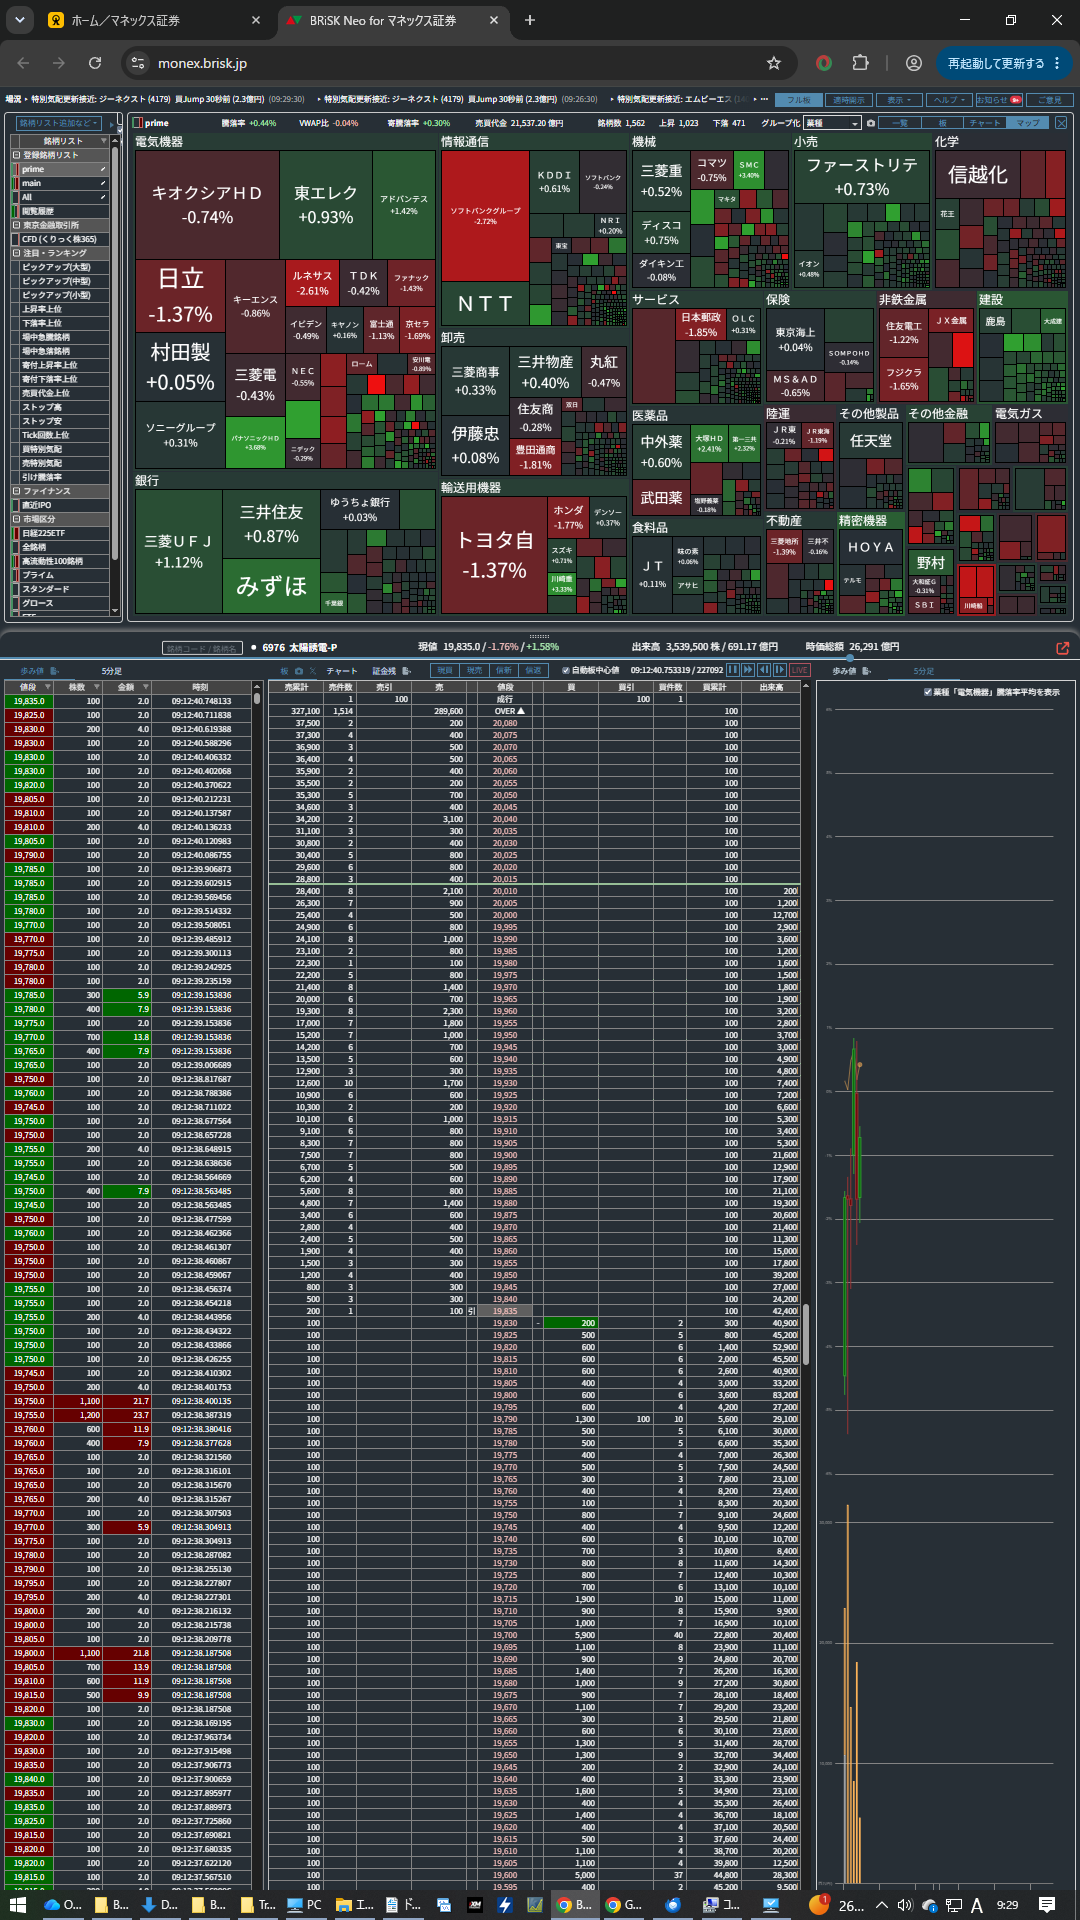Click pause playback button in order book toolbar

[x=733, y=670]
